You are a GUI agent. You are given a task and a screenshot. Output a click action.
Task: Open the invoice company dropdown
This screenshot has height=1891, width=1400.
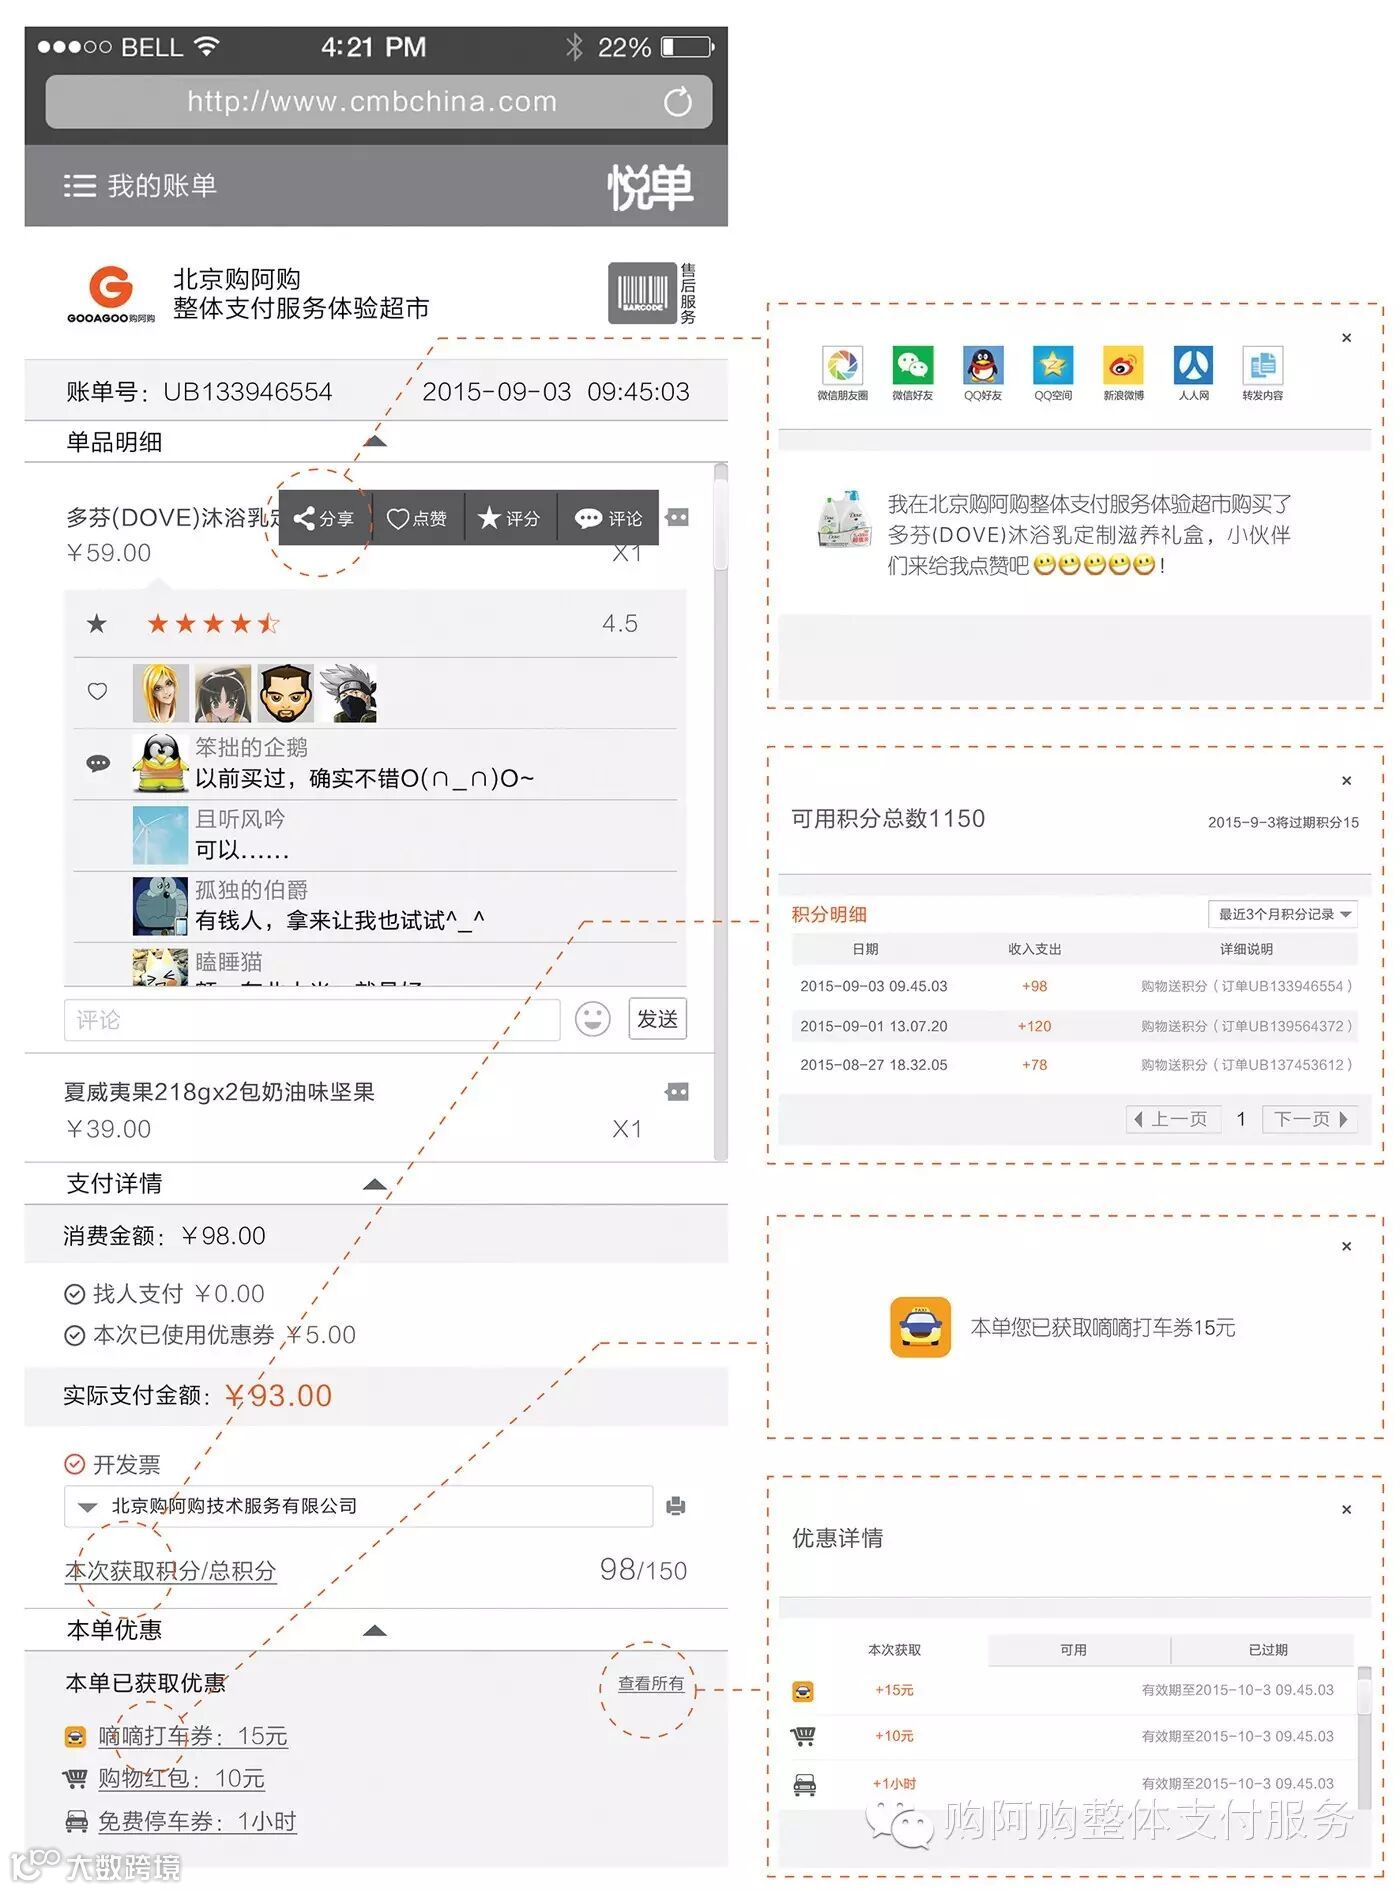pyautogui.click(x=358, y=1506)
